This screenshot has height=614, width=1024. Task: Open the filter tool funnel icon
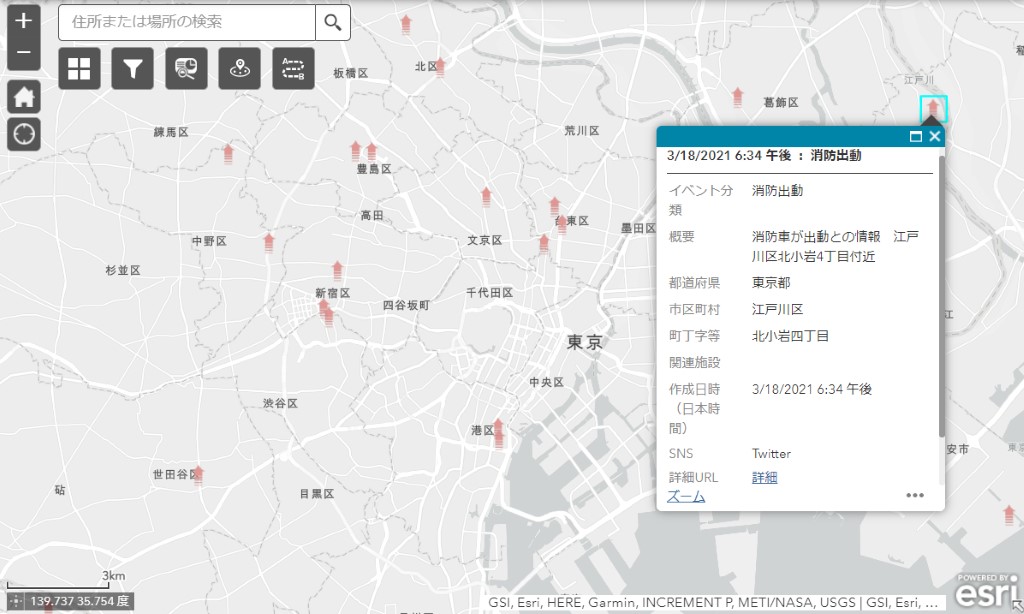(132, 69)
